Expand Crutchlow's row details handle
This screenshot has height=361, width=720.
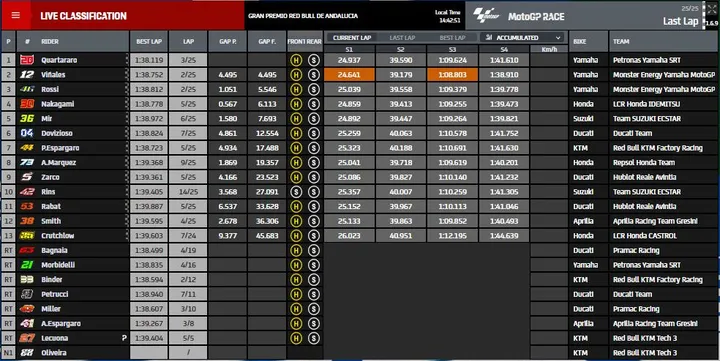(127, 236)
